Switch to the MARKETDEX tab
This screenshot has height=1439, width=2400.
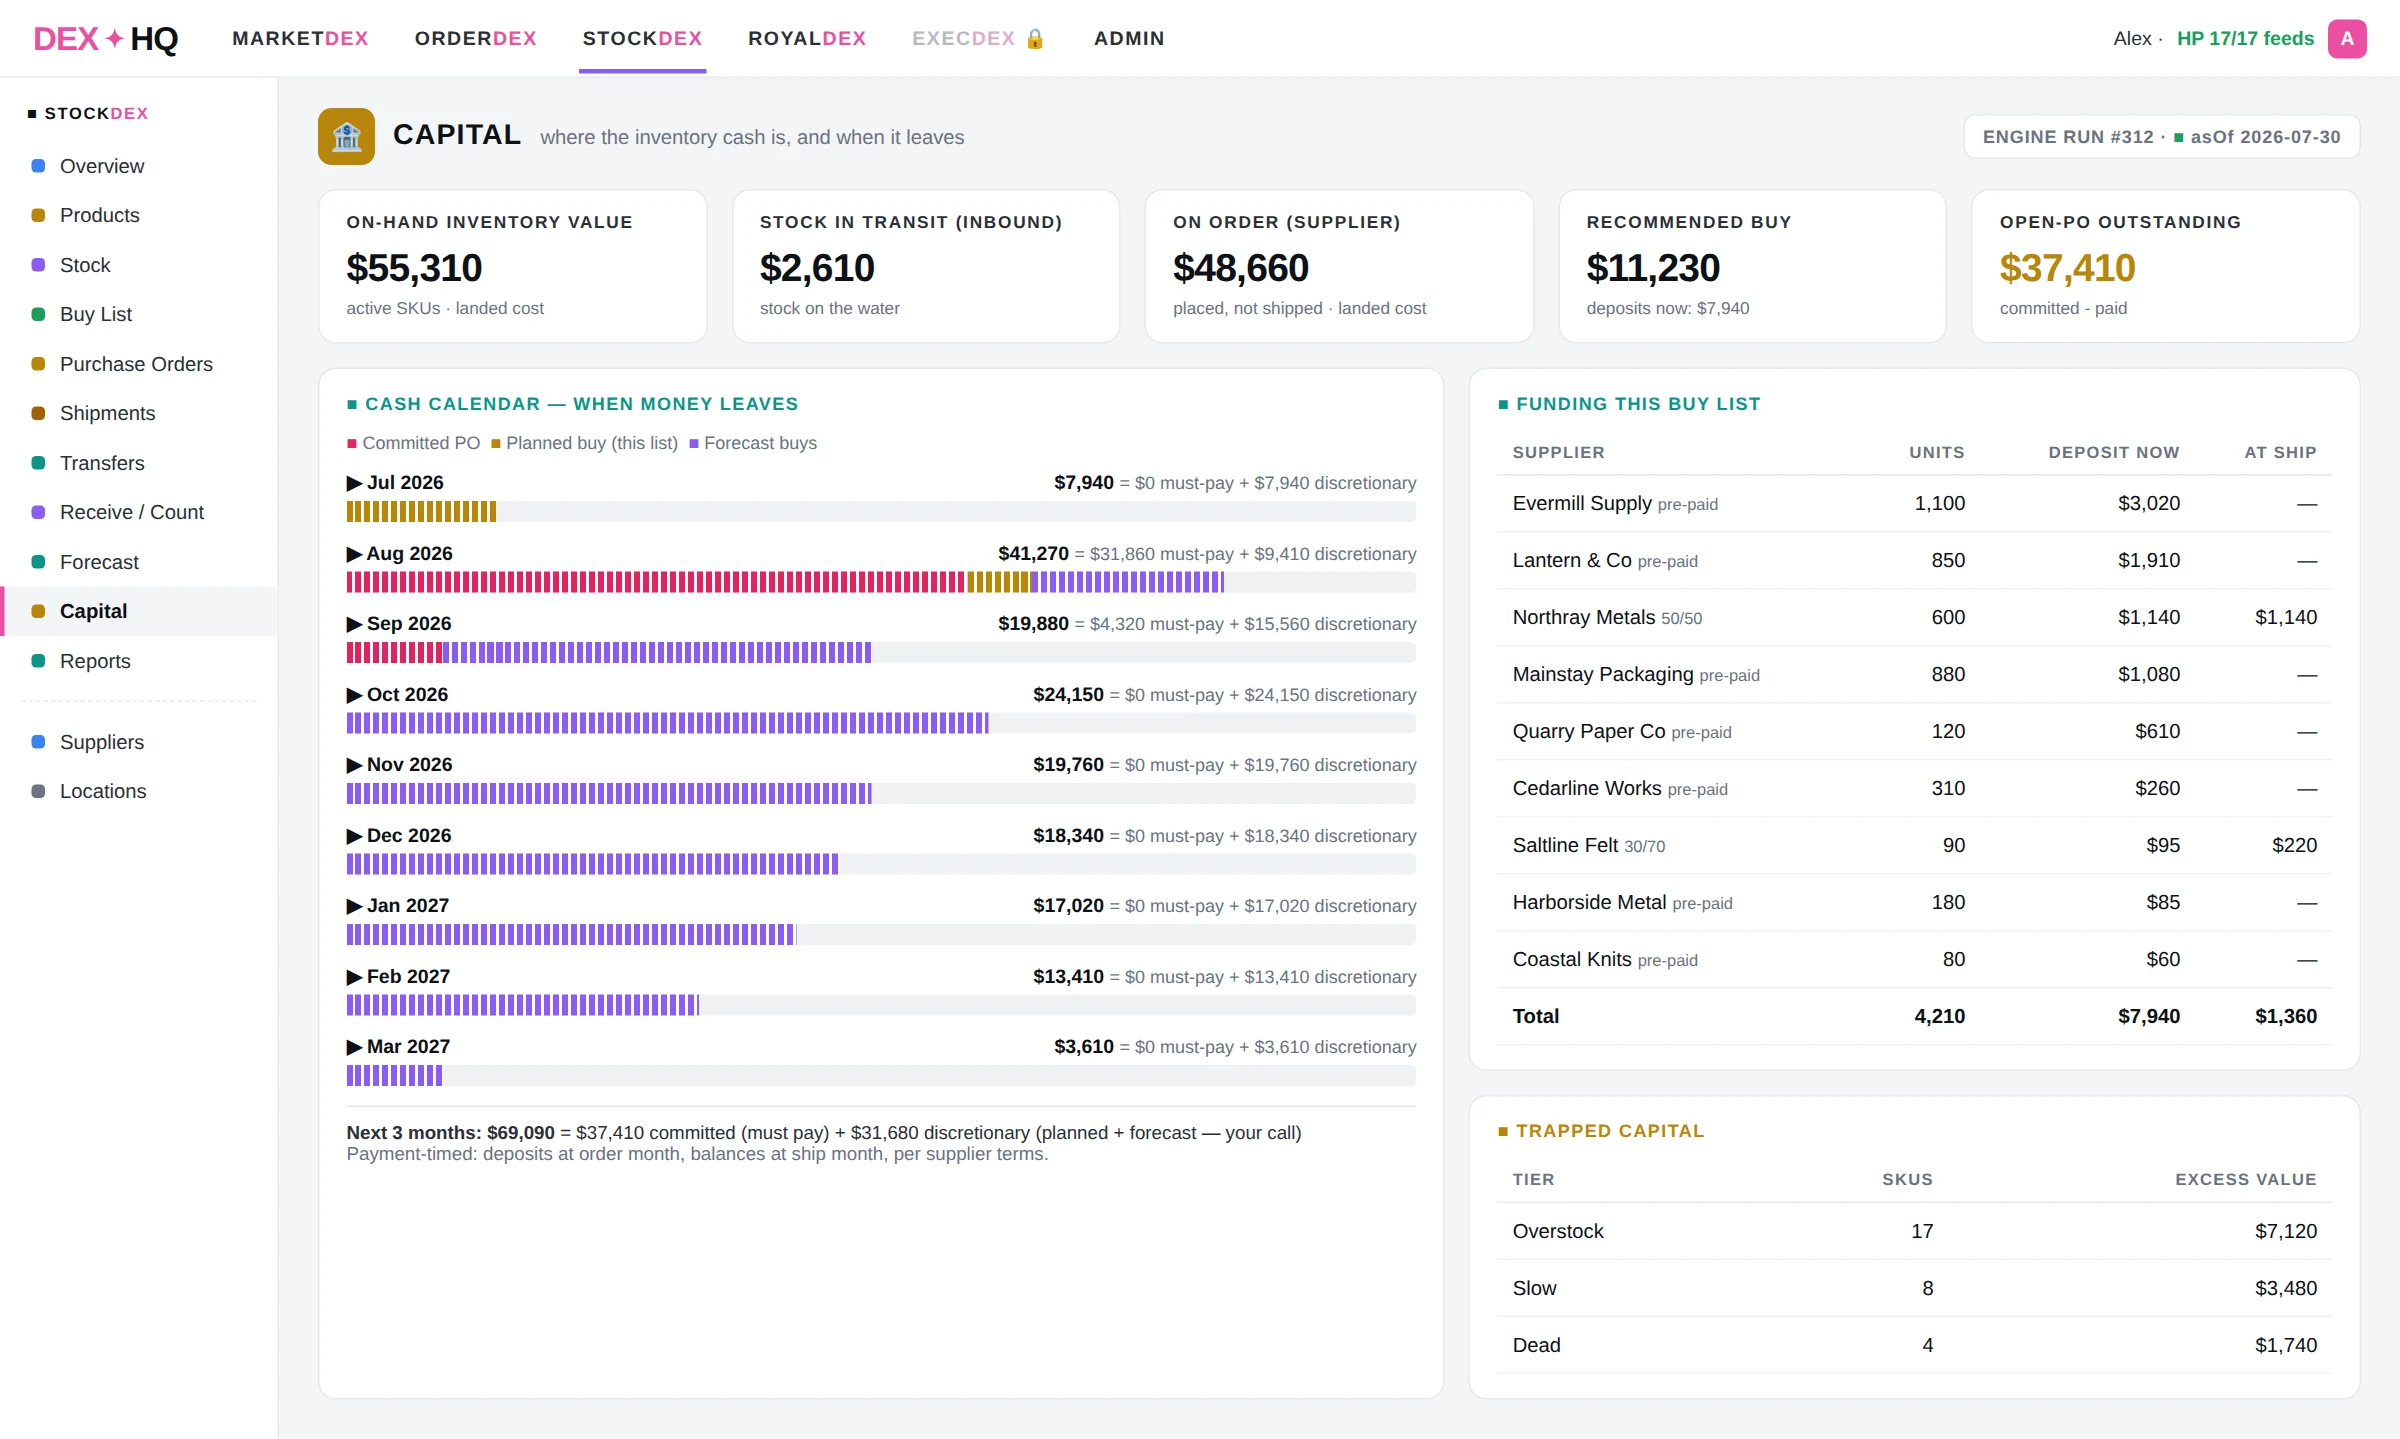pyautogui.click(x=300, y=38)
